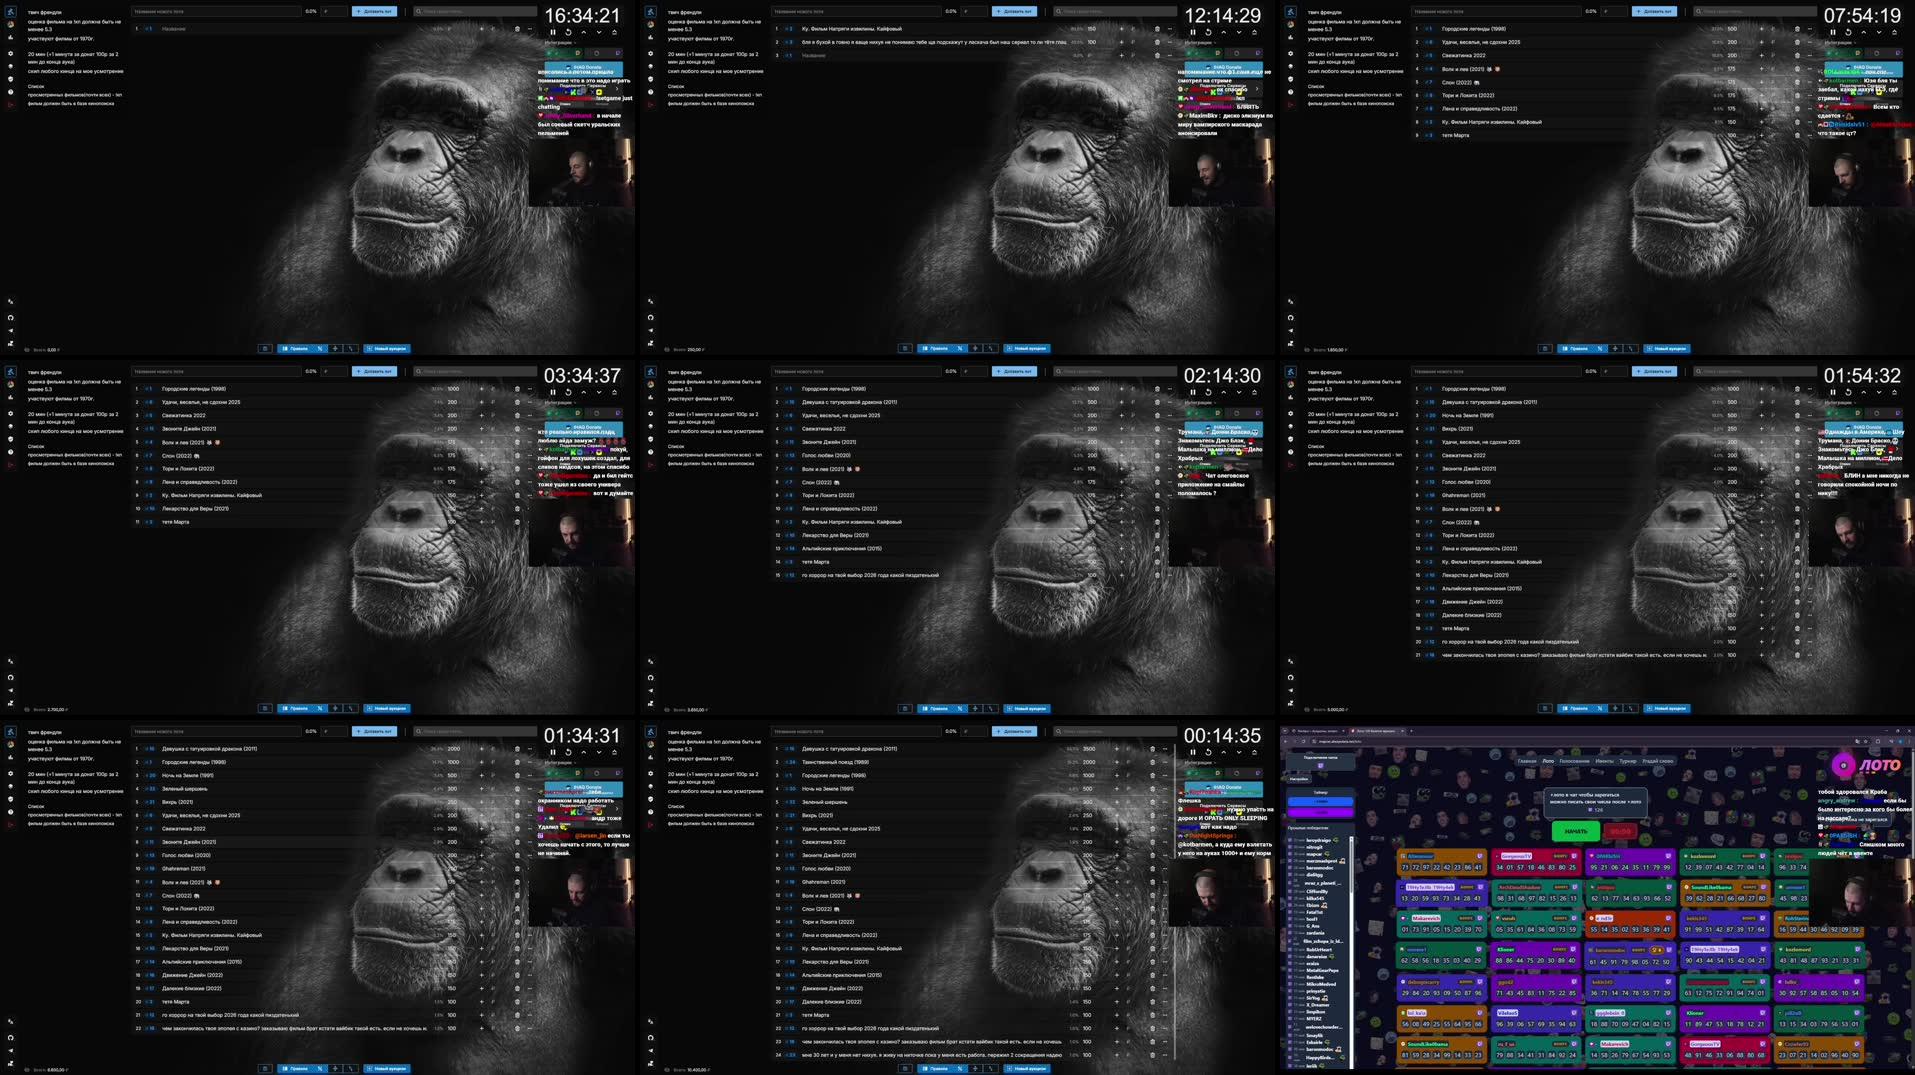Open the search field in the 16:34:21 tile
The height and width of the screenshot is (1075, 1915).
pos(475,11)
